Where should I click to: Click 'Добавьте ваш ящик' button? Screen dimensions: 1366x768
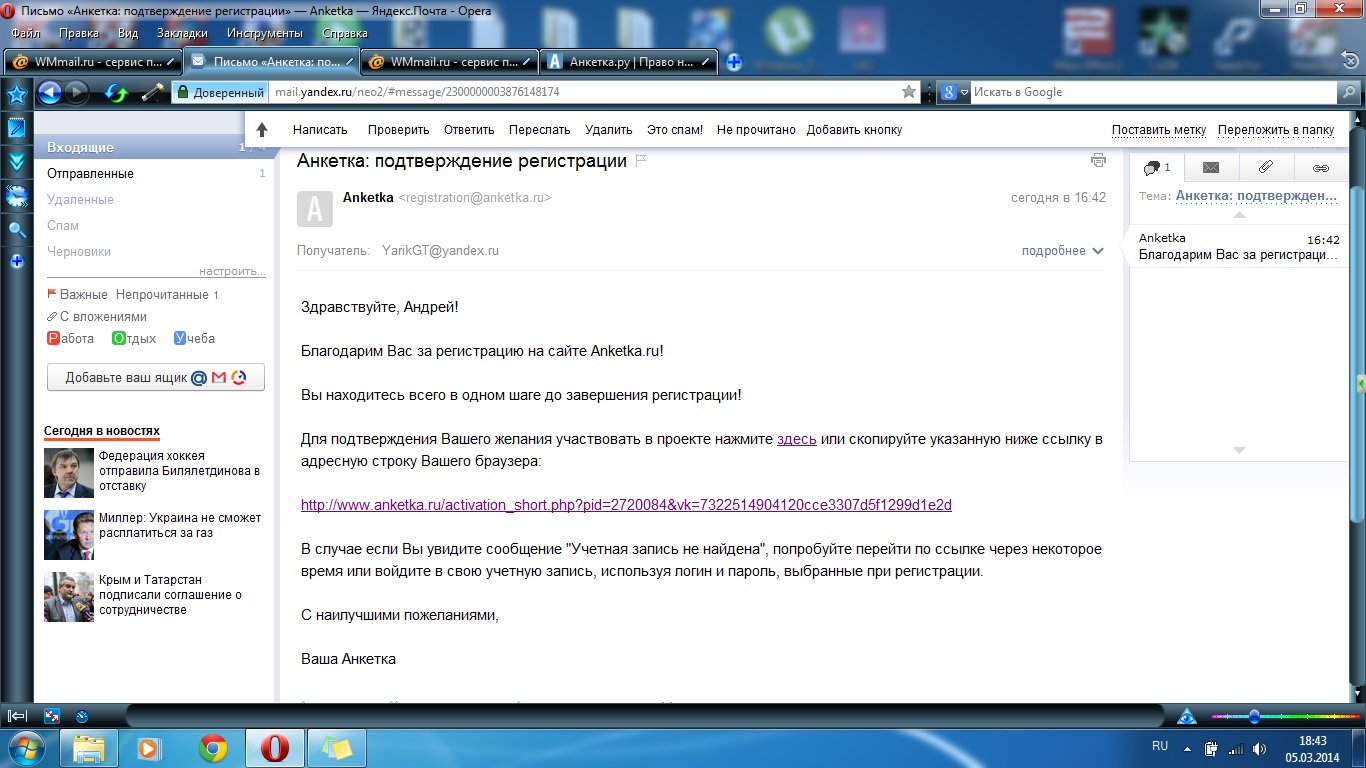(156, 378)
